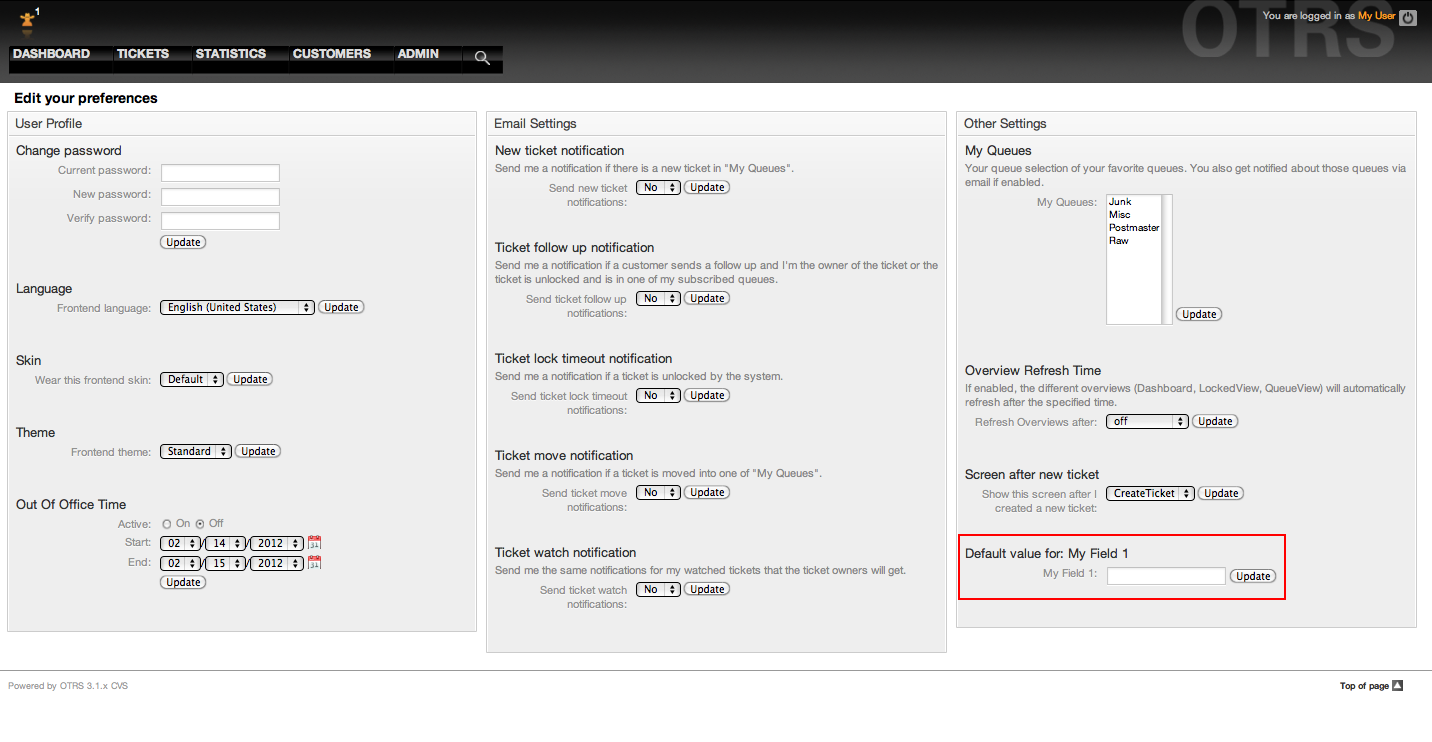Click the logout power icon

click(1408, 17)
